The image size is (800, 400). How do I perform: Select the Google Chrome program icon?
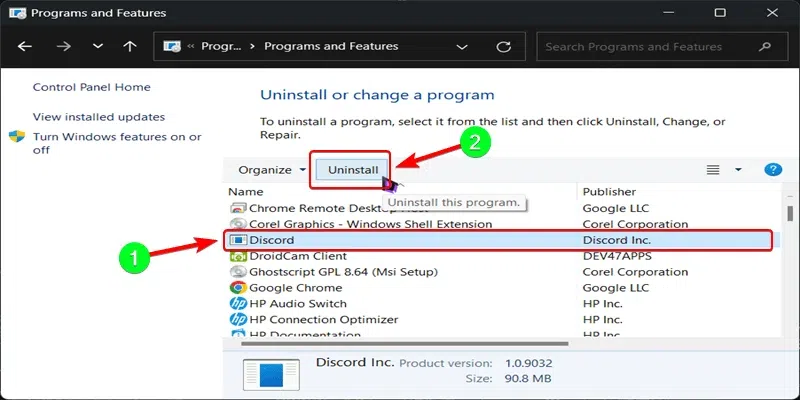point(238,288)
